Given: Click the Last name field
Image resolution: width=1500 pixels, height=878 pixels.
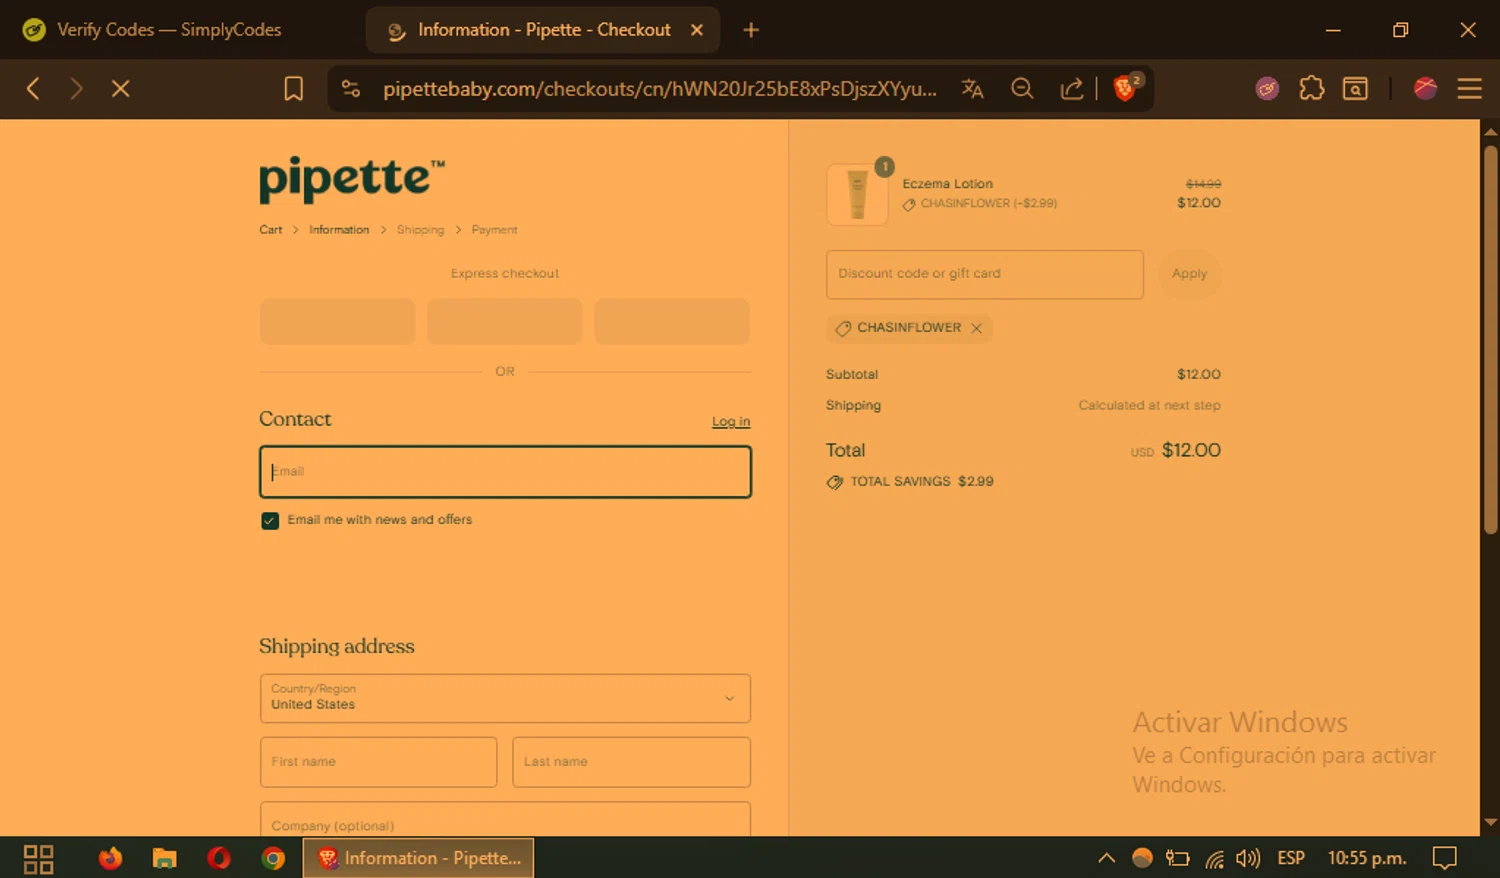Looking at the screenshot, I should 631,762.
